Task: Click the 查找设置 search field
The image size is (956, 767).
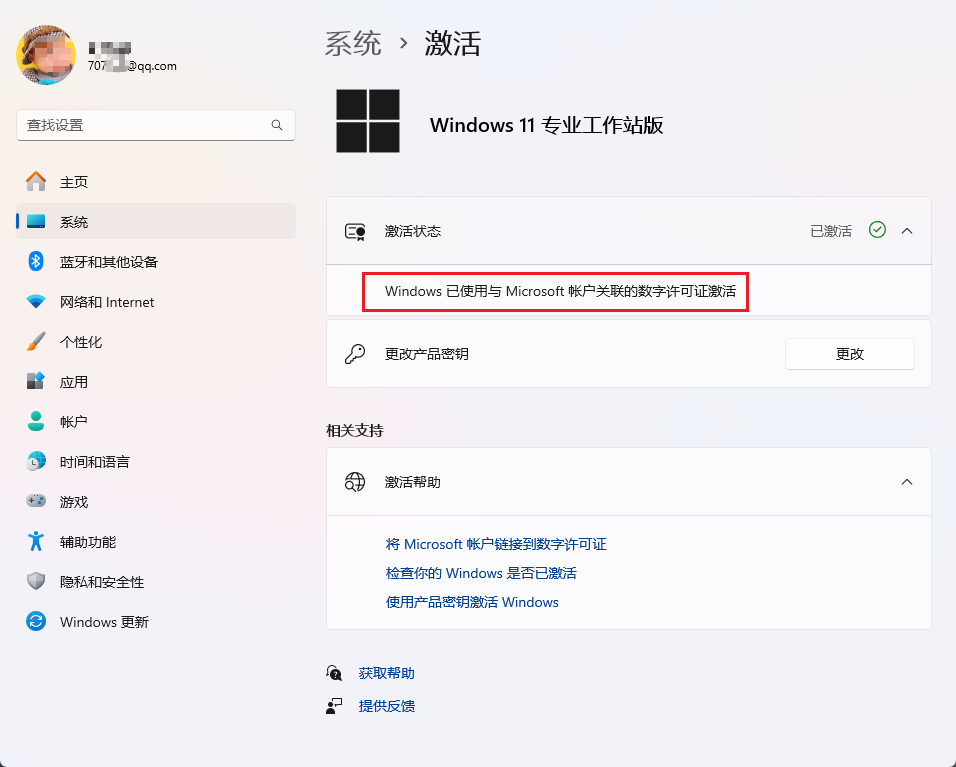Action: (156, 125)
